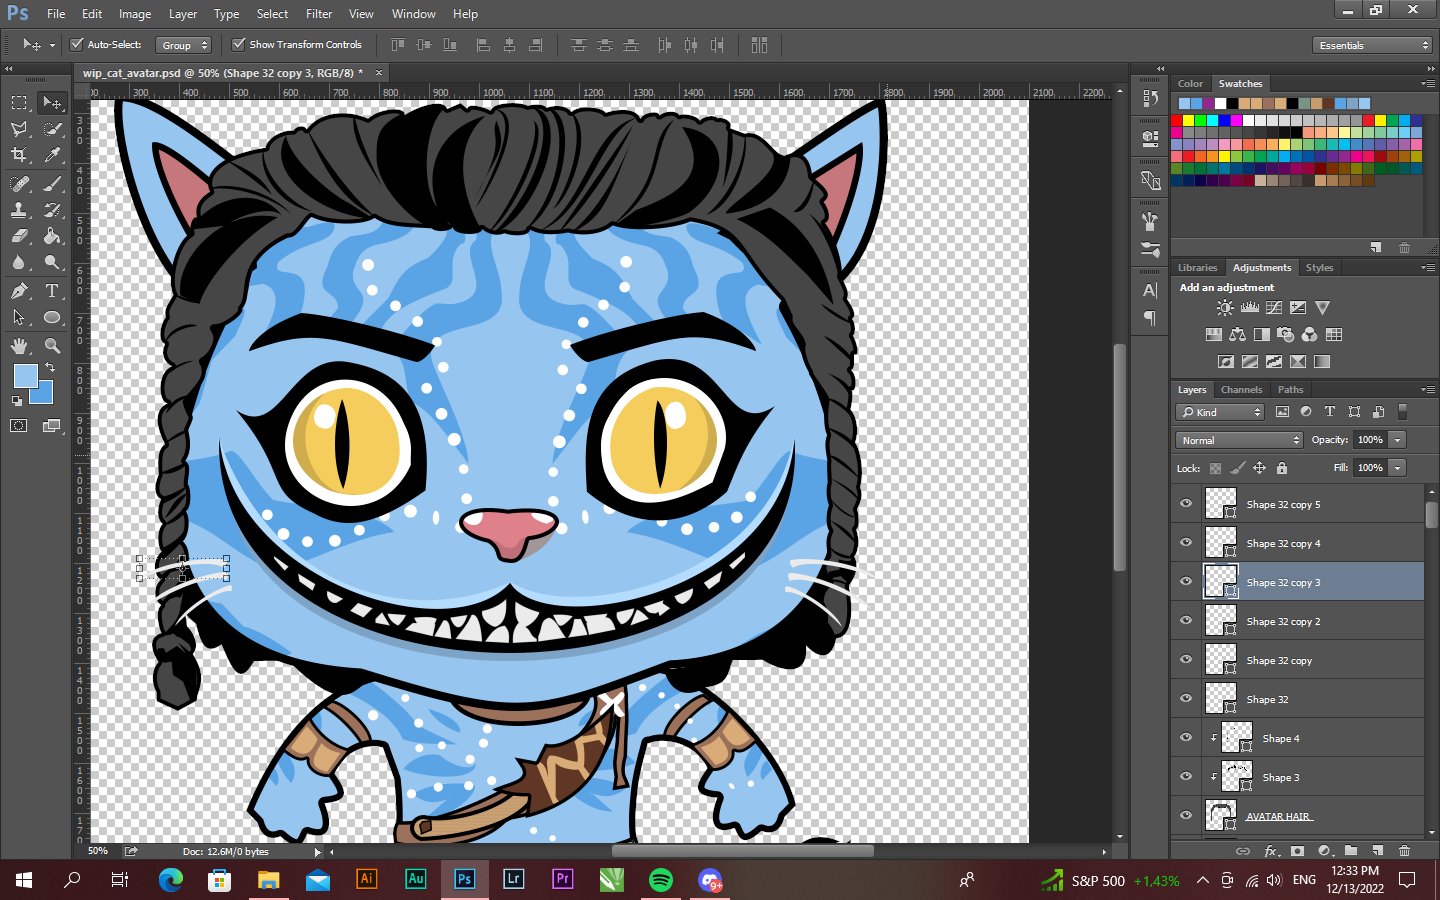Image resolution: width=1440 pixels, height=900 pixels.
Task: Uncheck Show Transform Controls
Action: [238, 44]
